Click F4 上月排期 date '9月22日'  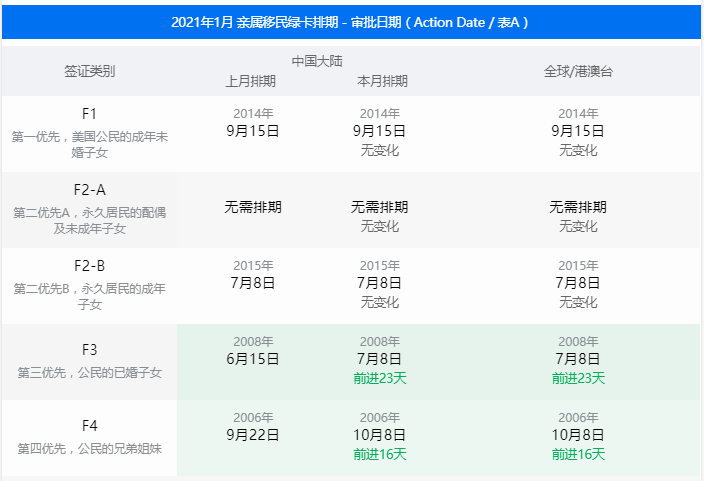coord(253,435)
